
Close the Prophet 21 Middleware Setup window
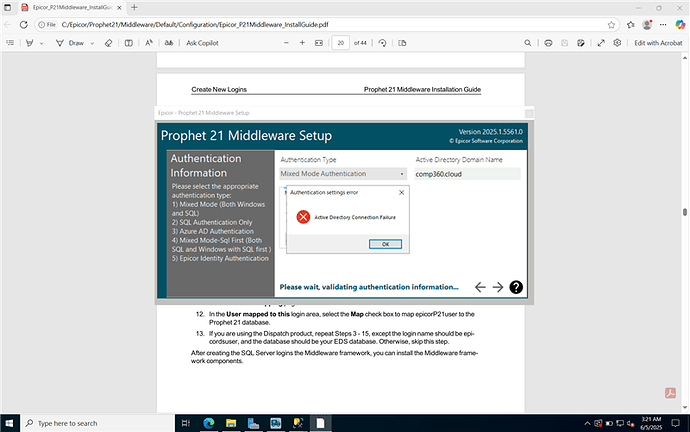(x=529, y=113)
